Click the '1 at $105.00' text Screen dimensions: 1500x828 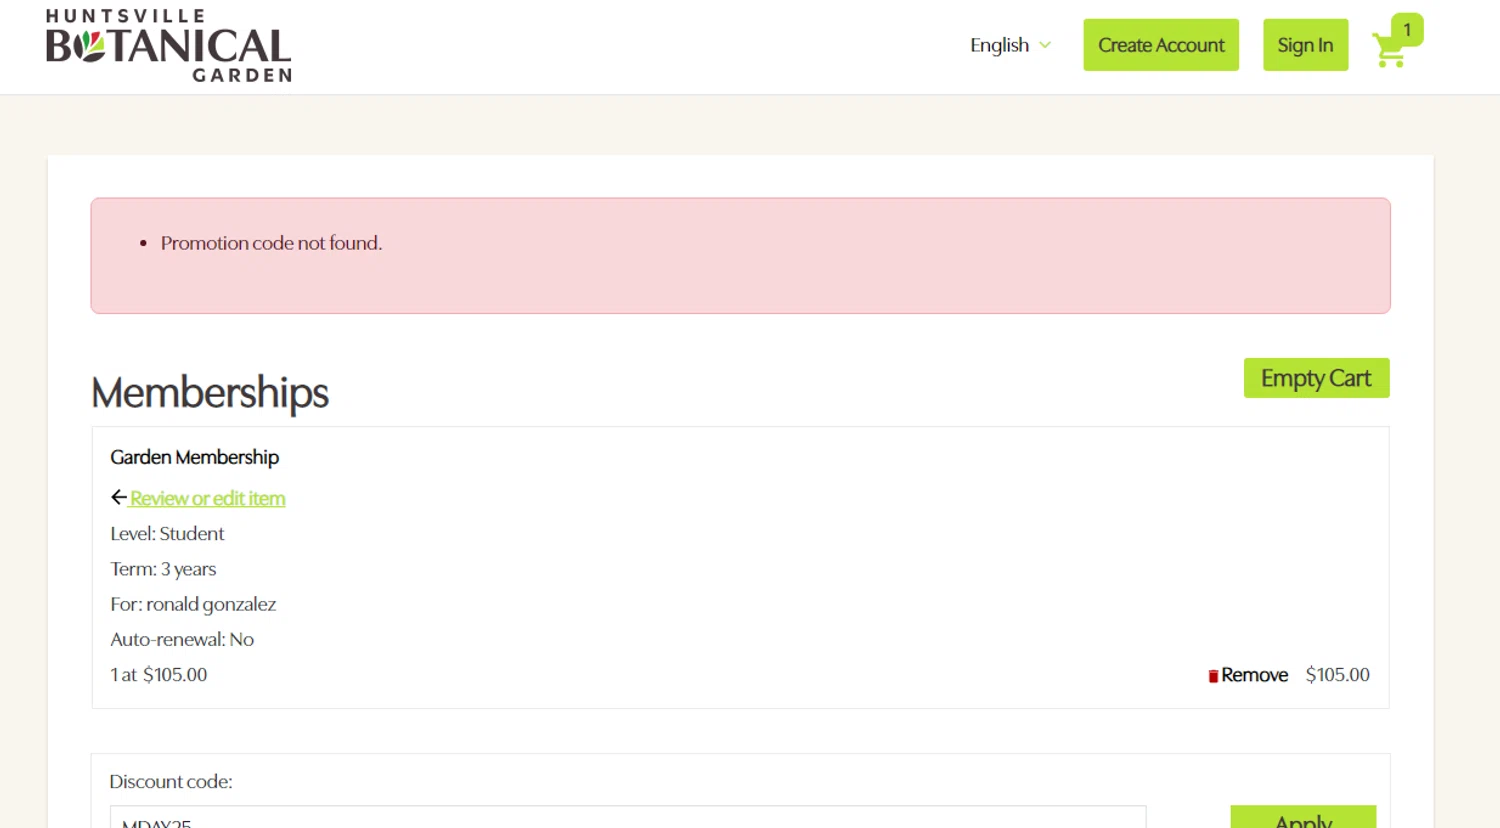coord(159,675)
